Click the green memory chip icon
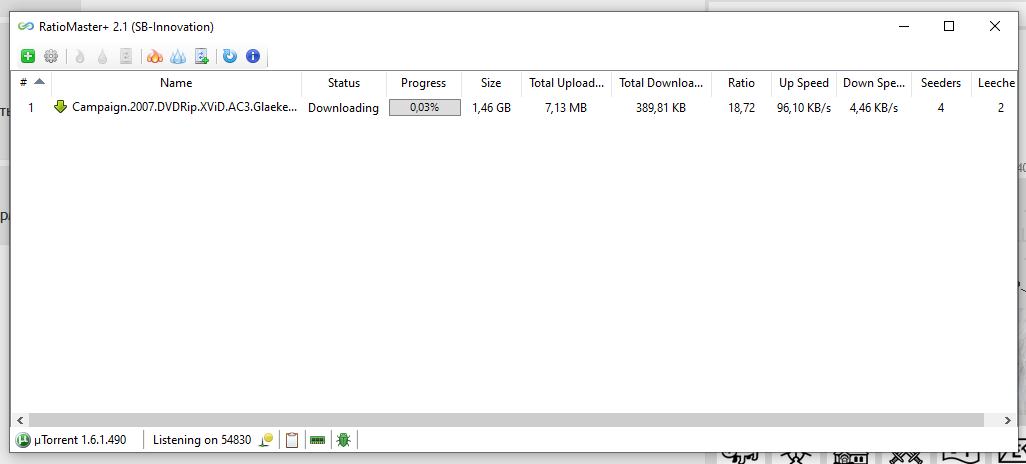 tap(317, 440)
